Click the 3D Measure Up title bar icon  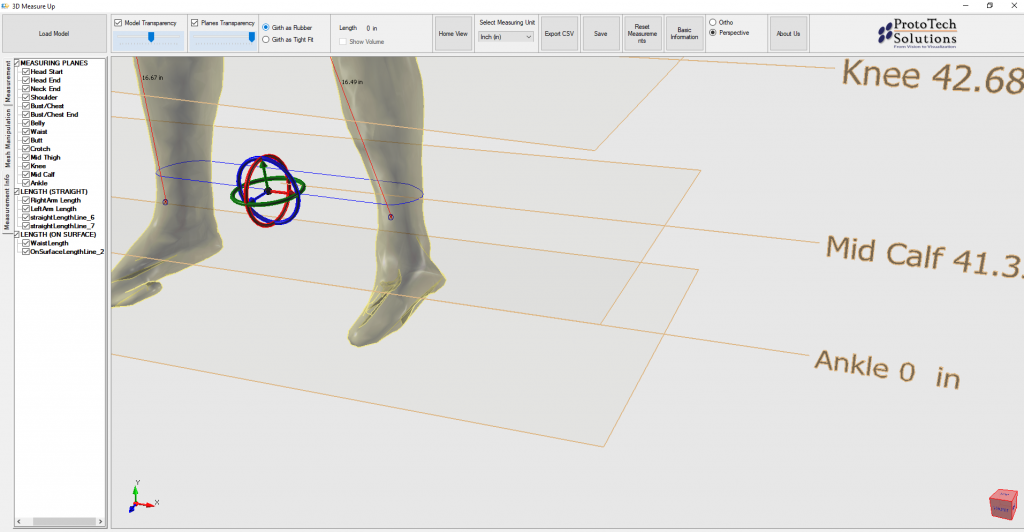pyautogui.click(x=6, y=6)
